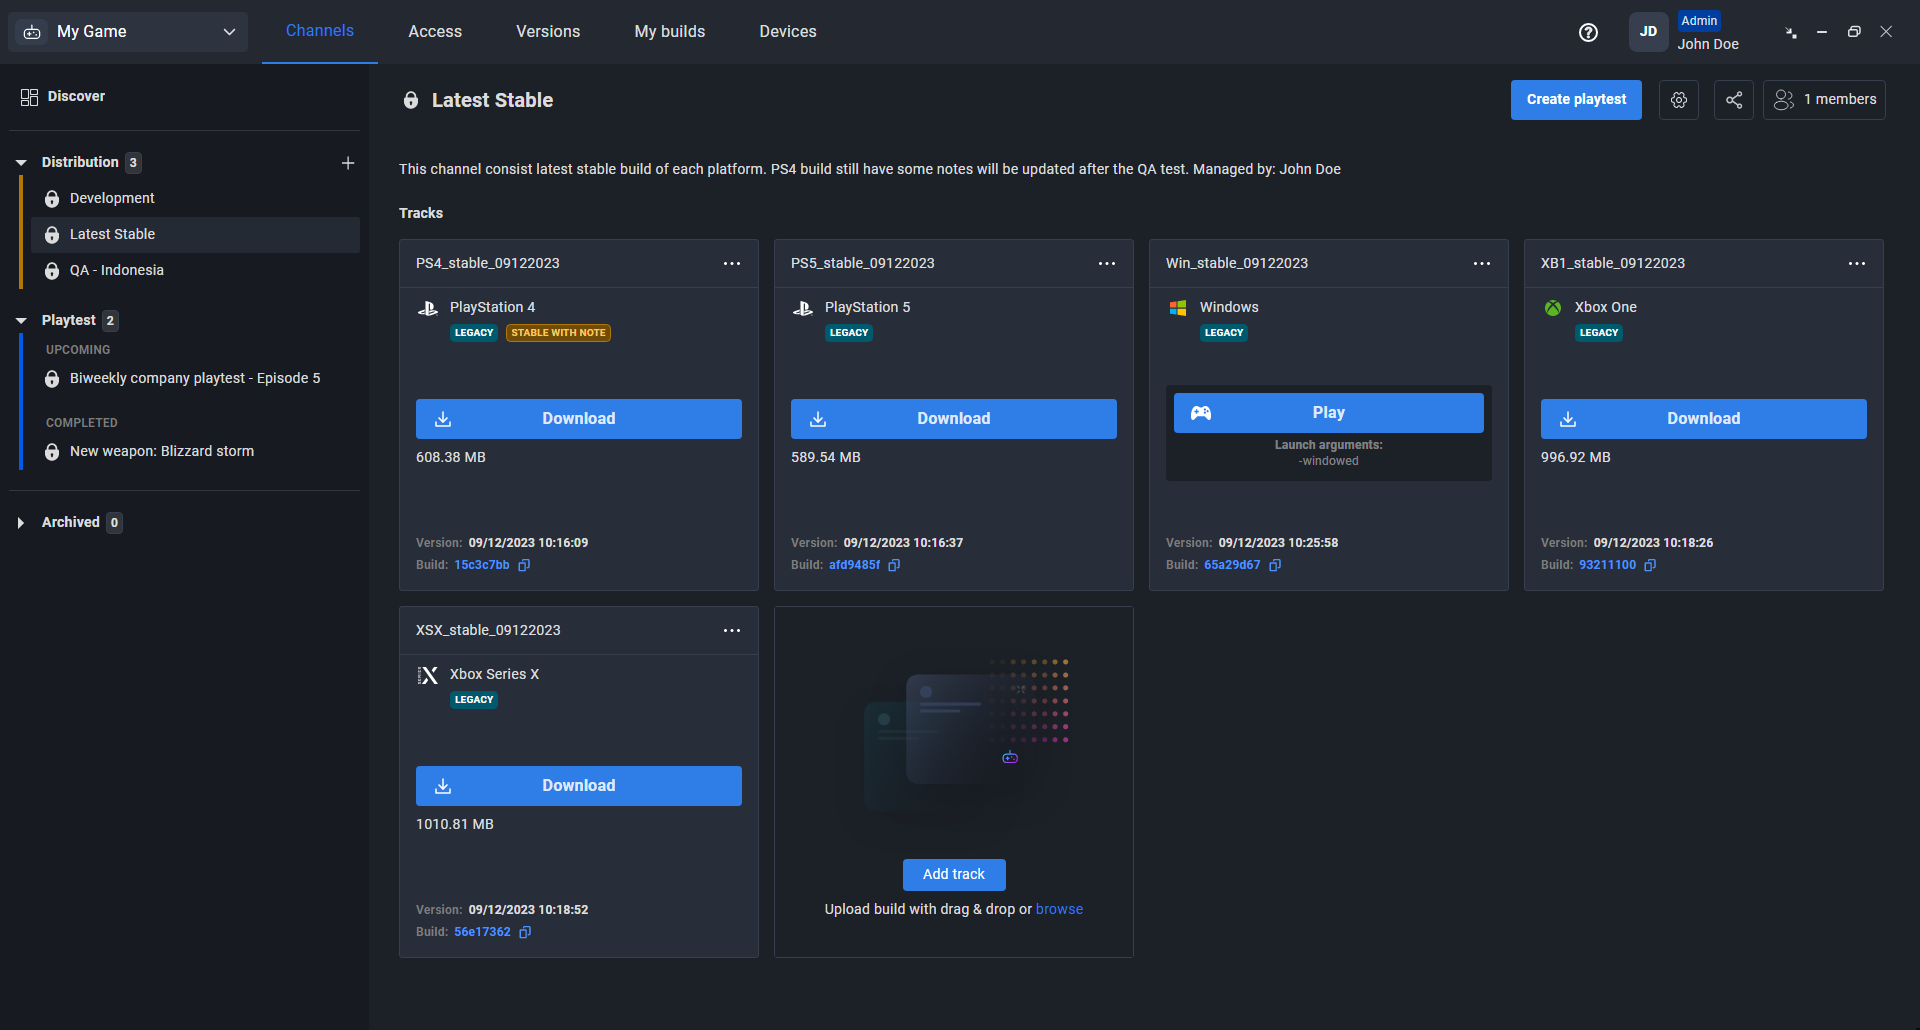Viewport: 1920px width, 1030px height.
Task: Open build link afd9485f
Action: point(855,565)
